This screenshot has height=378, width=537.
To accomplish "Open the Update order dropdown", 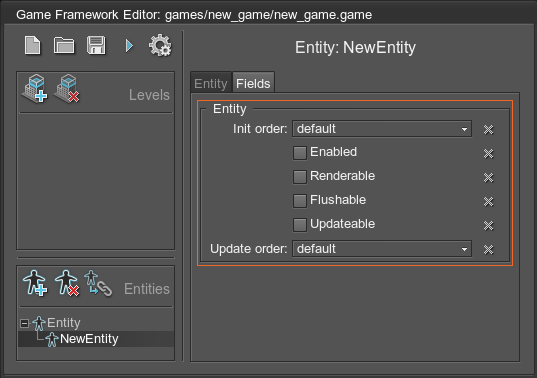I will click(382, 249).
